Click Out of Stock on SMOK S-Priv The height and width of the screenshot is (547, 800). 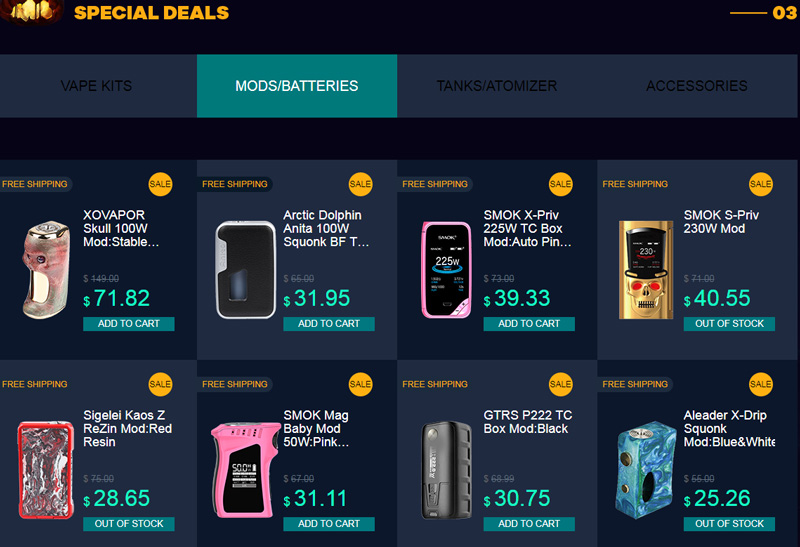pyautogui.click(x=729, y=324)
